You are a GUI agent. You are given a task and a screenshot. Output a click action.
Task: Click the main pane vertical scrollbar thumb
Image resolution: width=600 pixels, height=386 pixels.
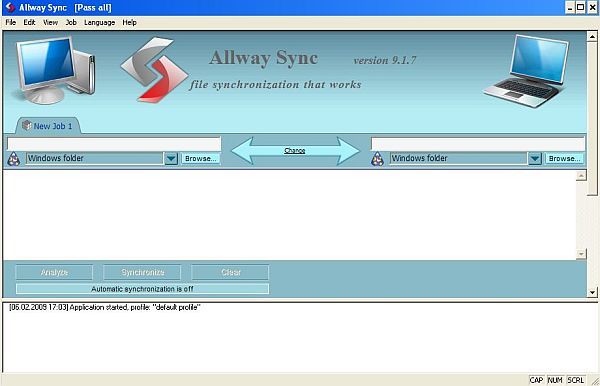pyautogui.click(x=592, y=119)
